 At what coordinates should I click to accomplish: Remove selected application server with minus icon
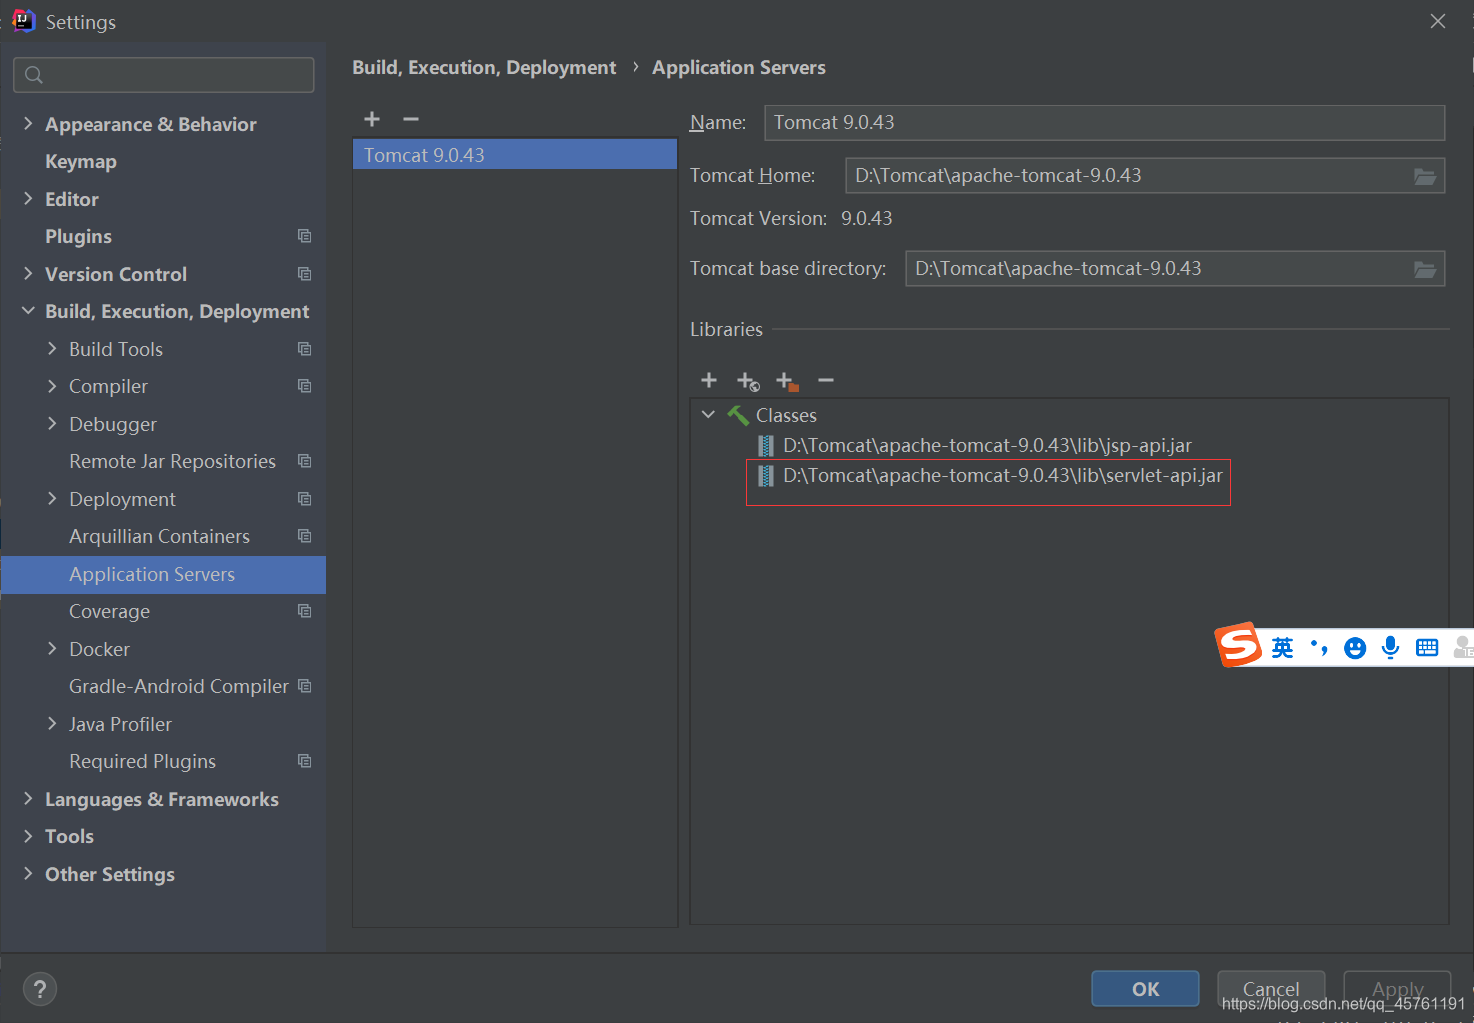(411, 119)
